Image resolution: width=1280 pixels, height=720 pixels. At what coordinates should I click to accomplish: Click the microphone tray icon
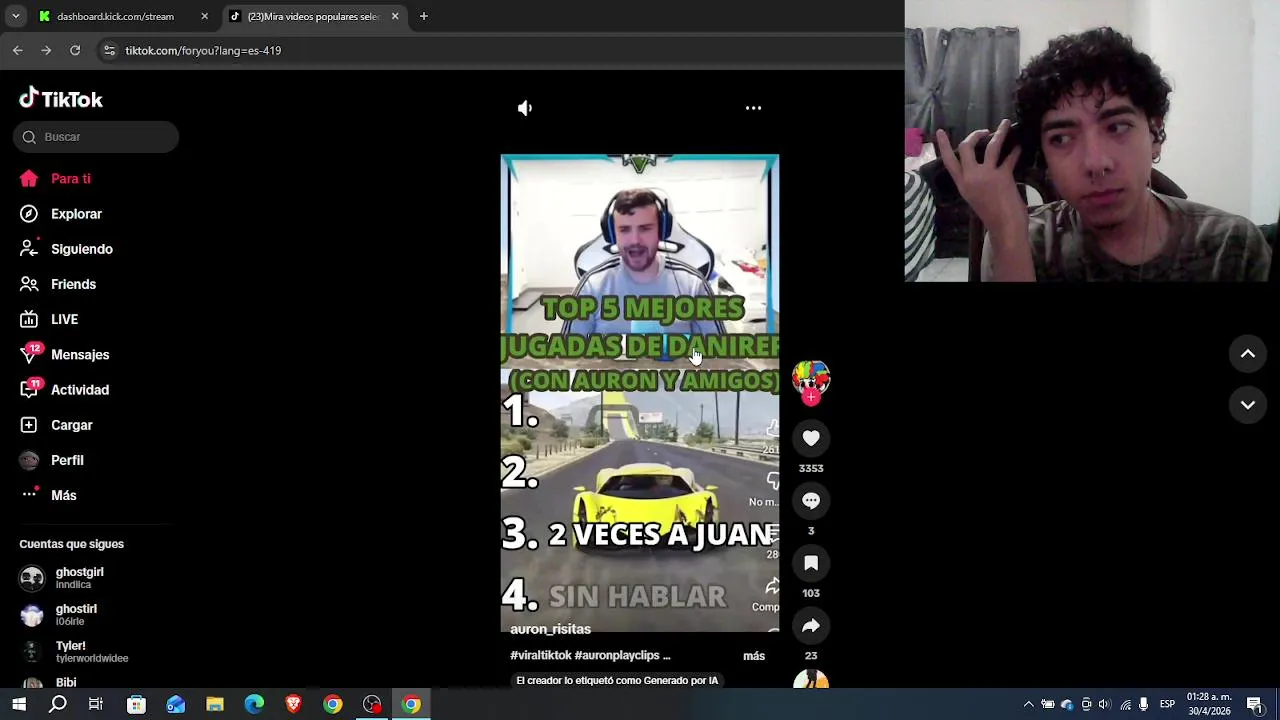point(1144,704)
